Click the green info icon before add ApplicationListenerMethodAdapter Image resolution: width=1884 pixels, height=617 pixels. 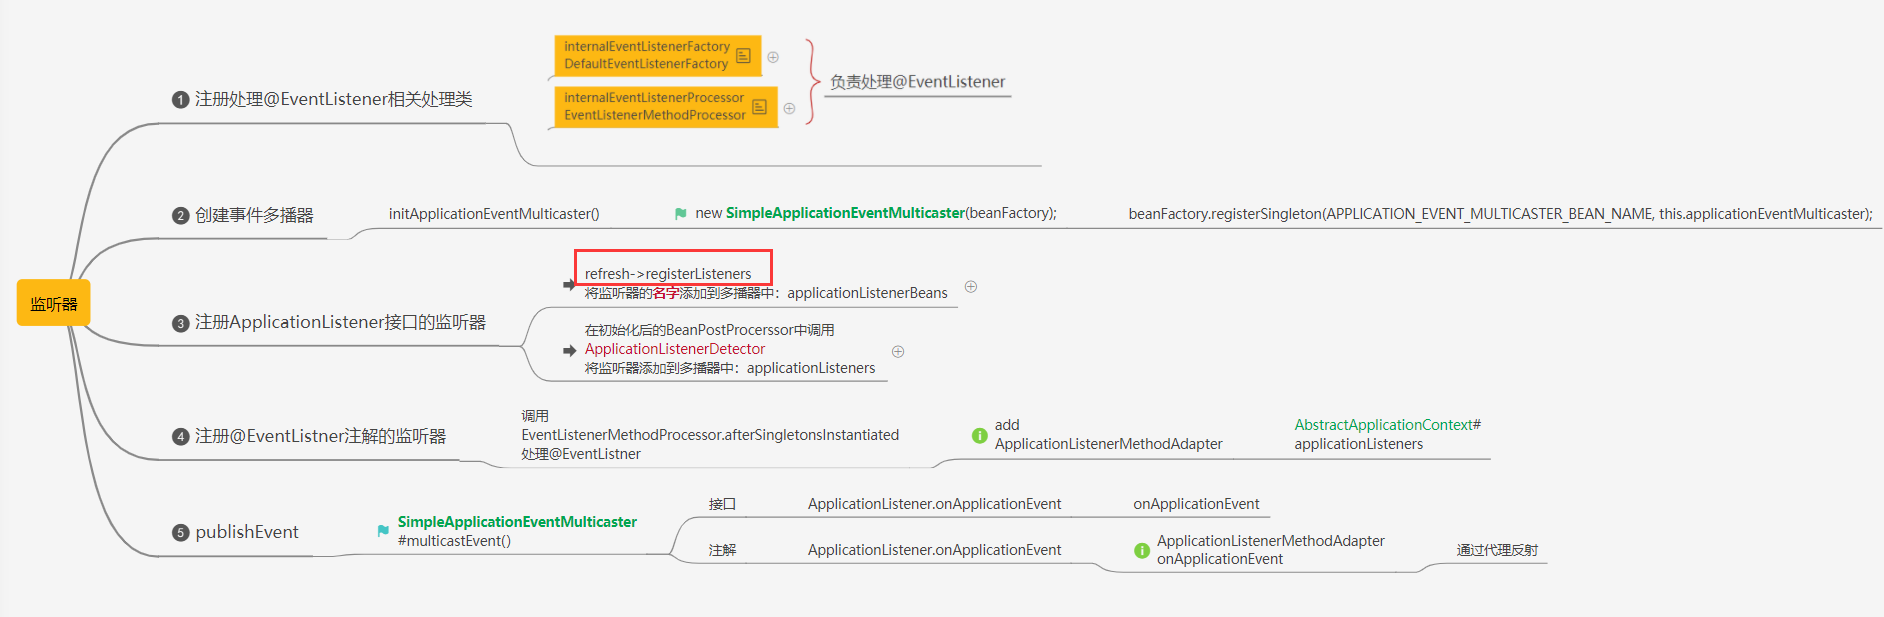click(x=980, y=435)
